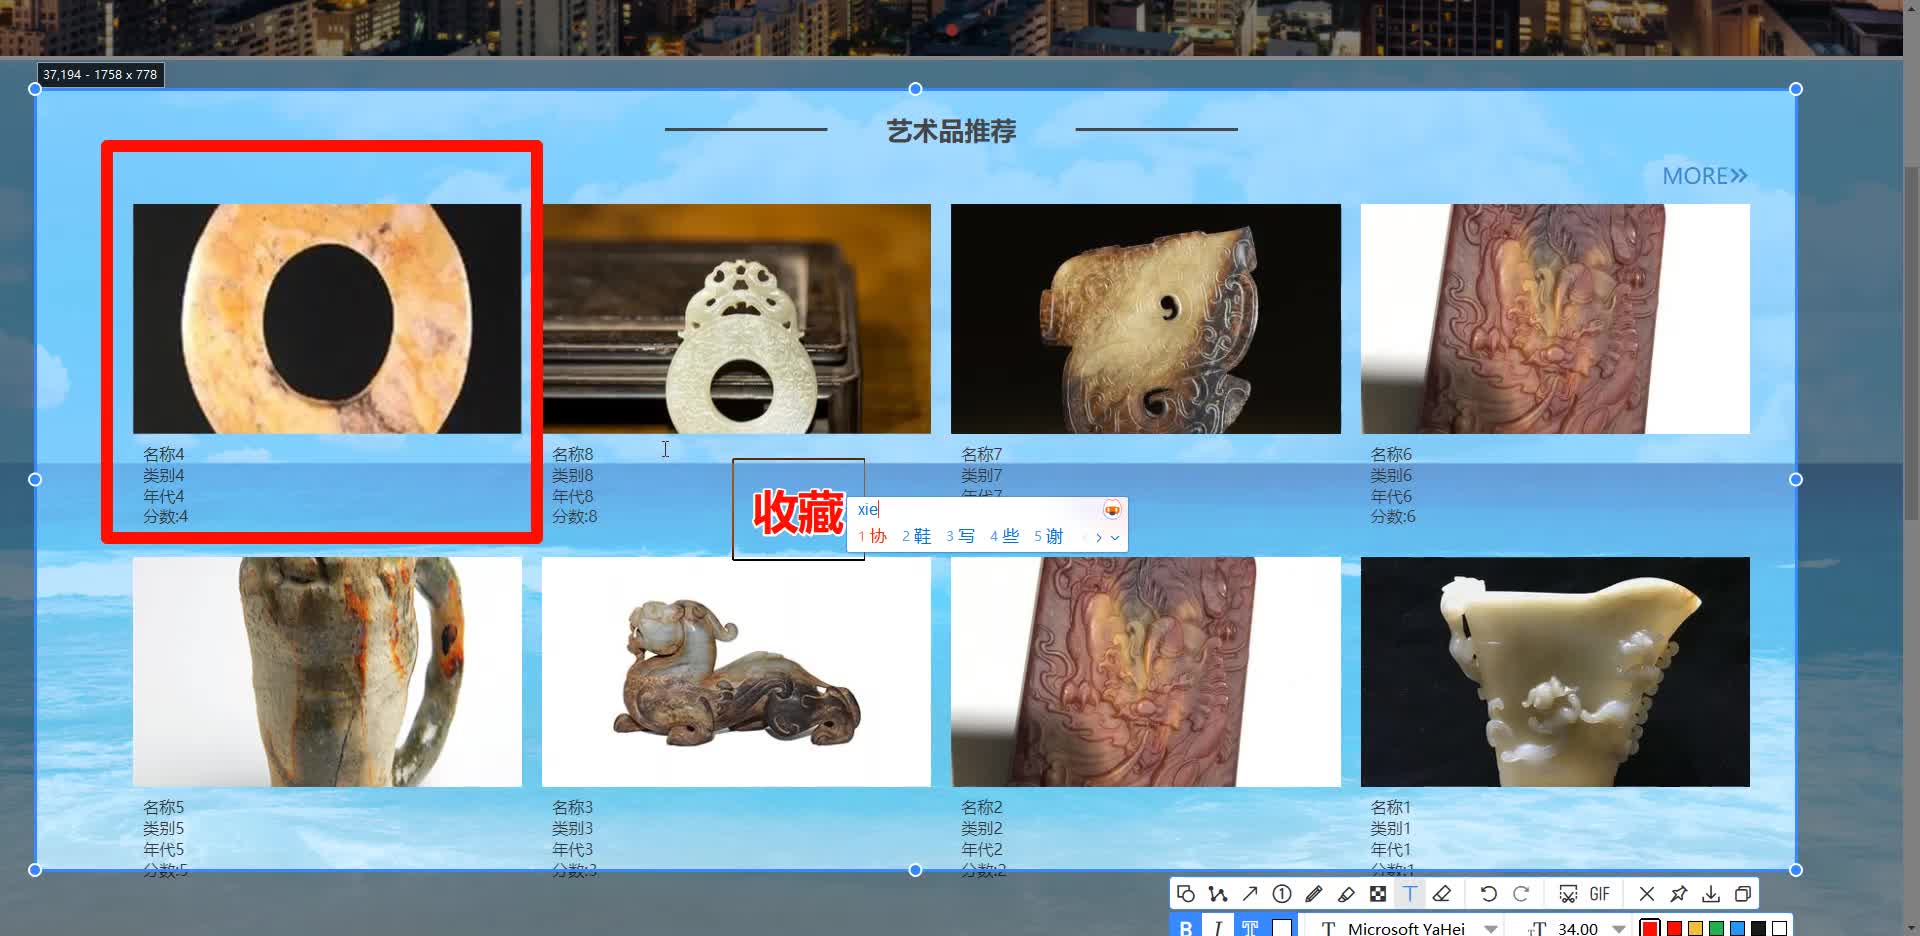Choose the highlighter marker tool
This screenshot has height=936, width=1920.
(1346, 894)
